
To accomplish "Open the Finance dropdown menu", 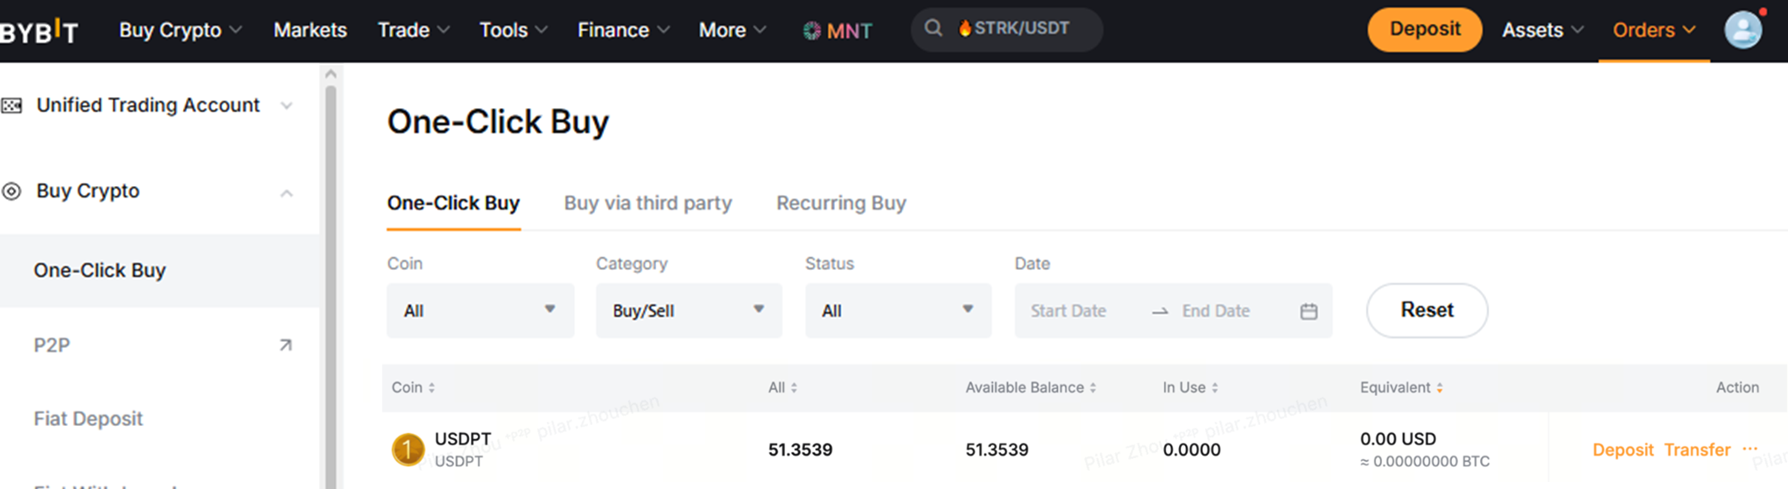I will coord(623,30).
